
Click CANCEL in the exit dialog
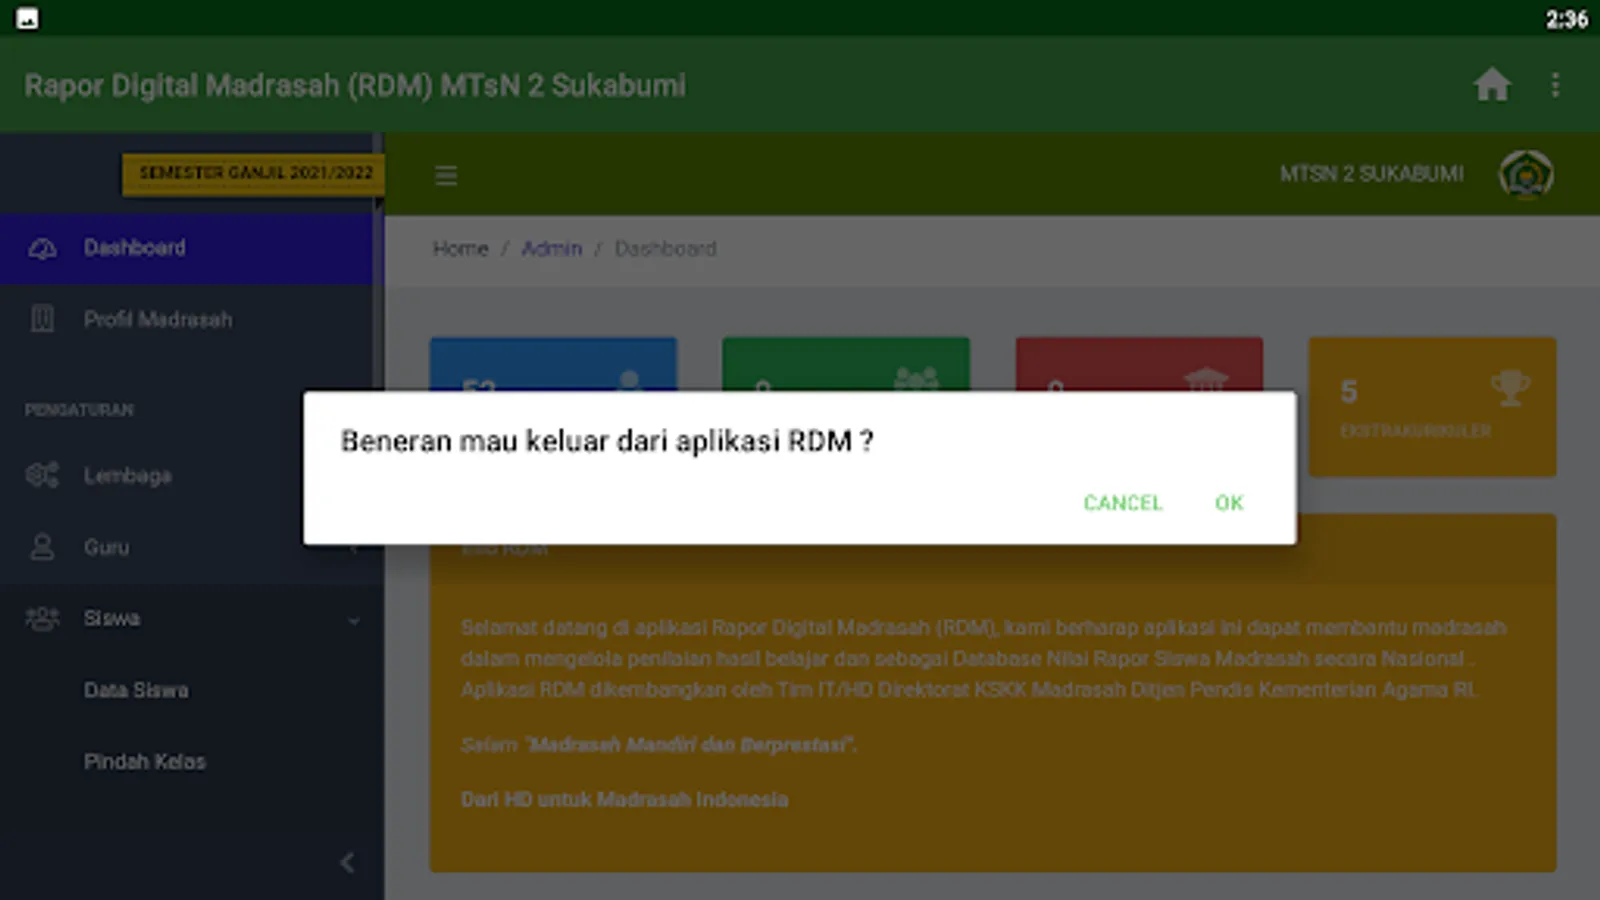1123,503
